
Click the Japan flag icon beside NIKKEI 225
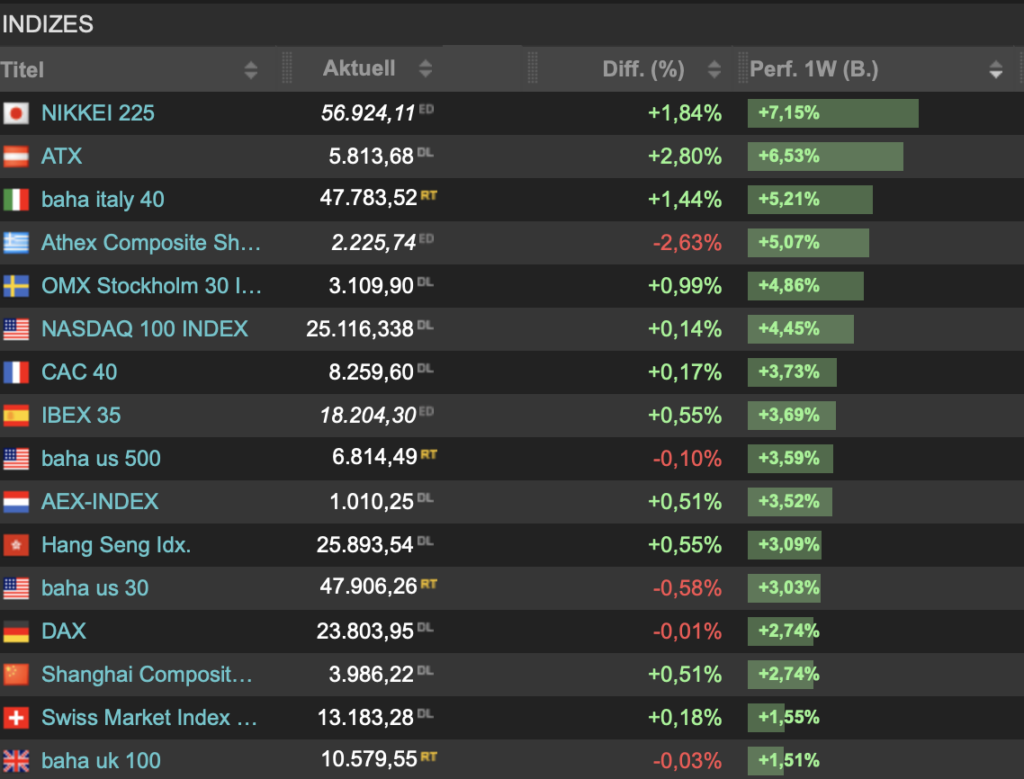click(16, 113)
